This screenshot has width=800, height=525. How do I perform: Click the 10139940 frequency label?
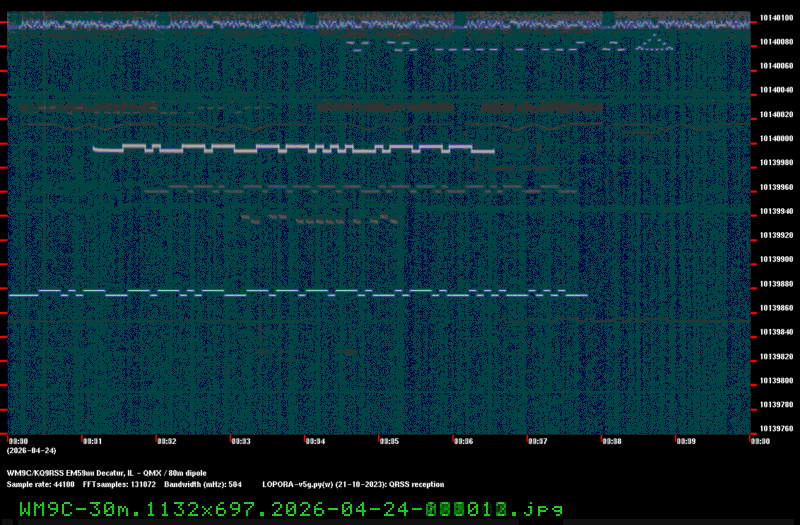777,211
